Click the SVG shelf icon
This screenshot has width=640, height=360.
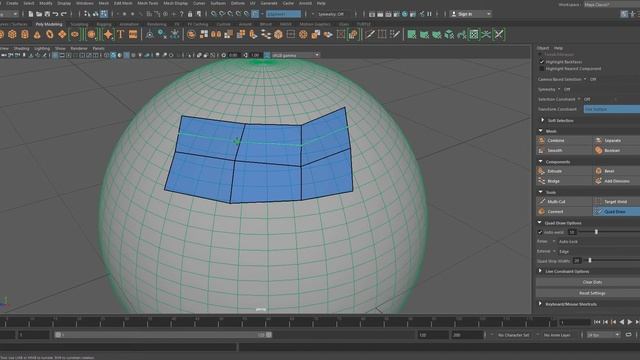[x=133, y=35]
